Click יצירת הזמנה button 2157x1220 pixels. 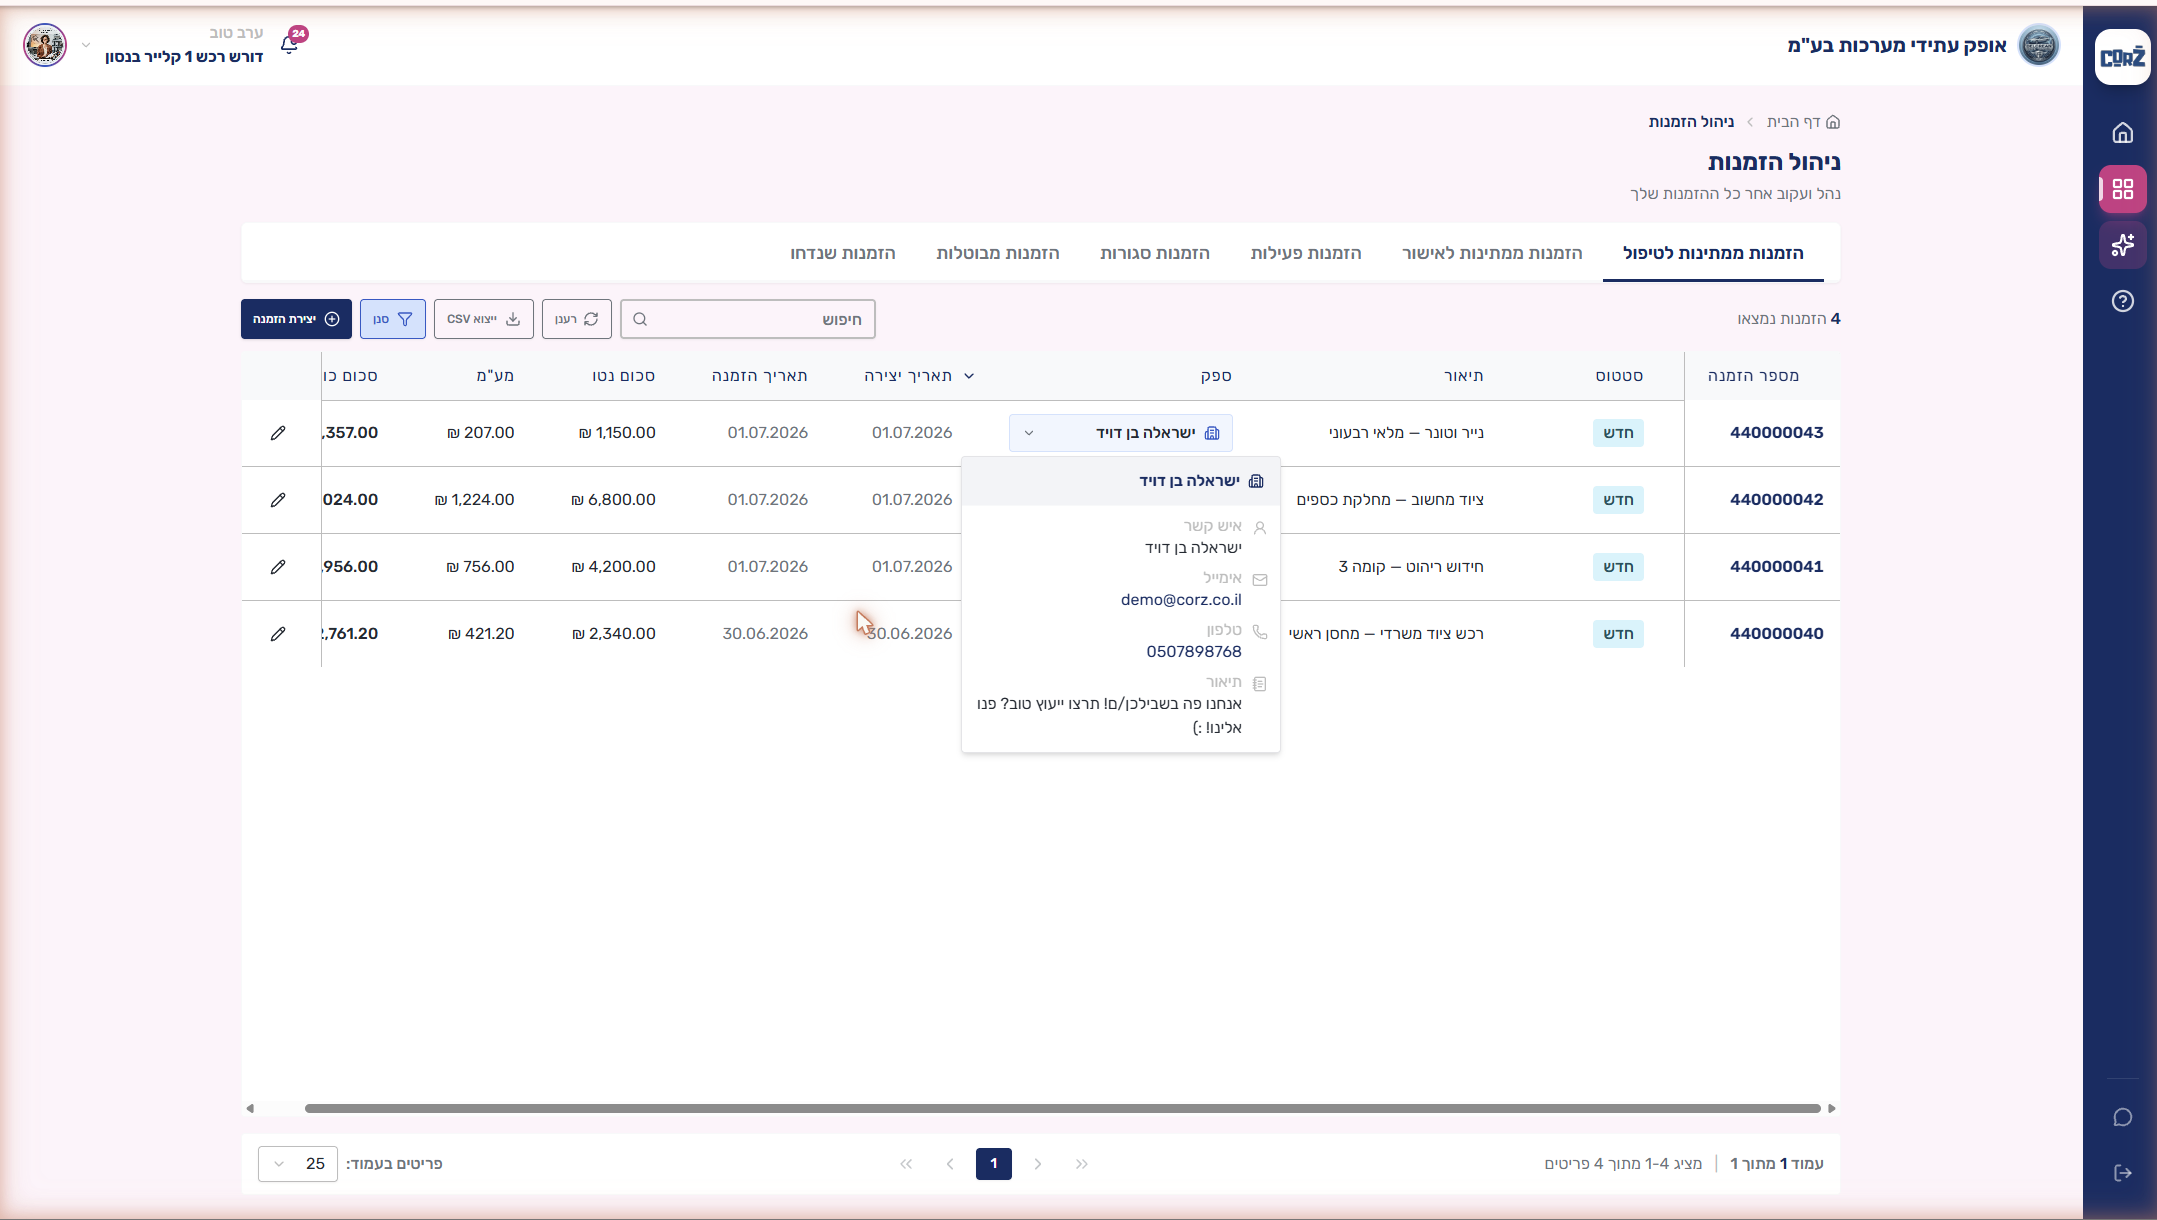pos(296,319)
